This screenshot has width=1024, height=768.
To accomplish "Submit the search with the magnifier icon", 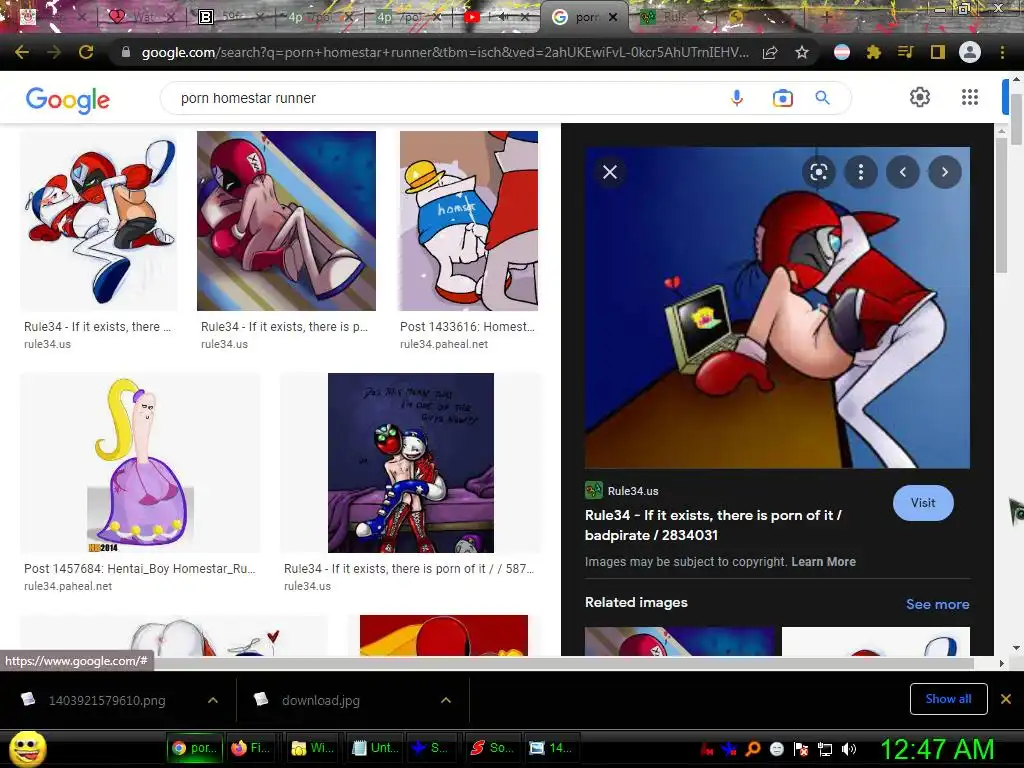I will [822, 98].
